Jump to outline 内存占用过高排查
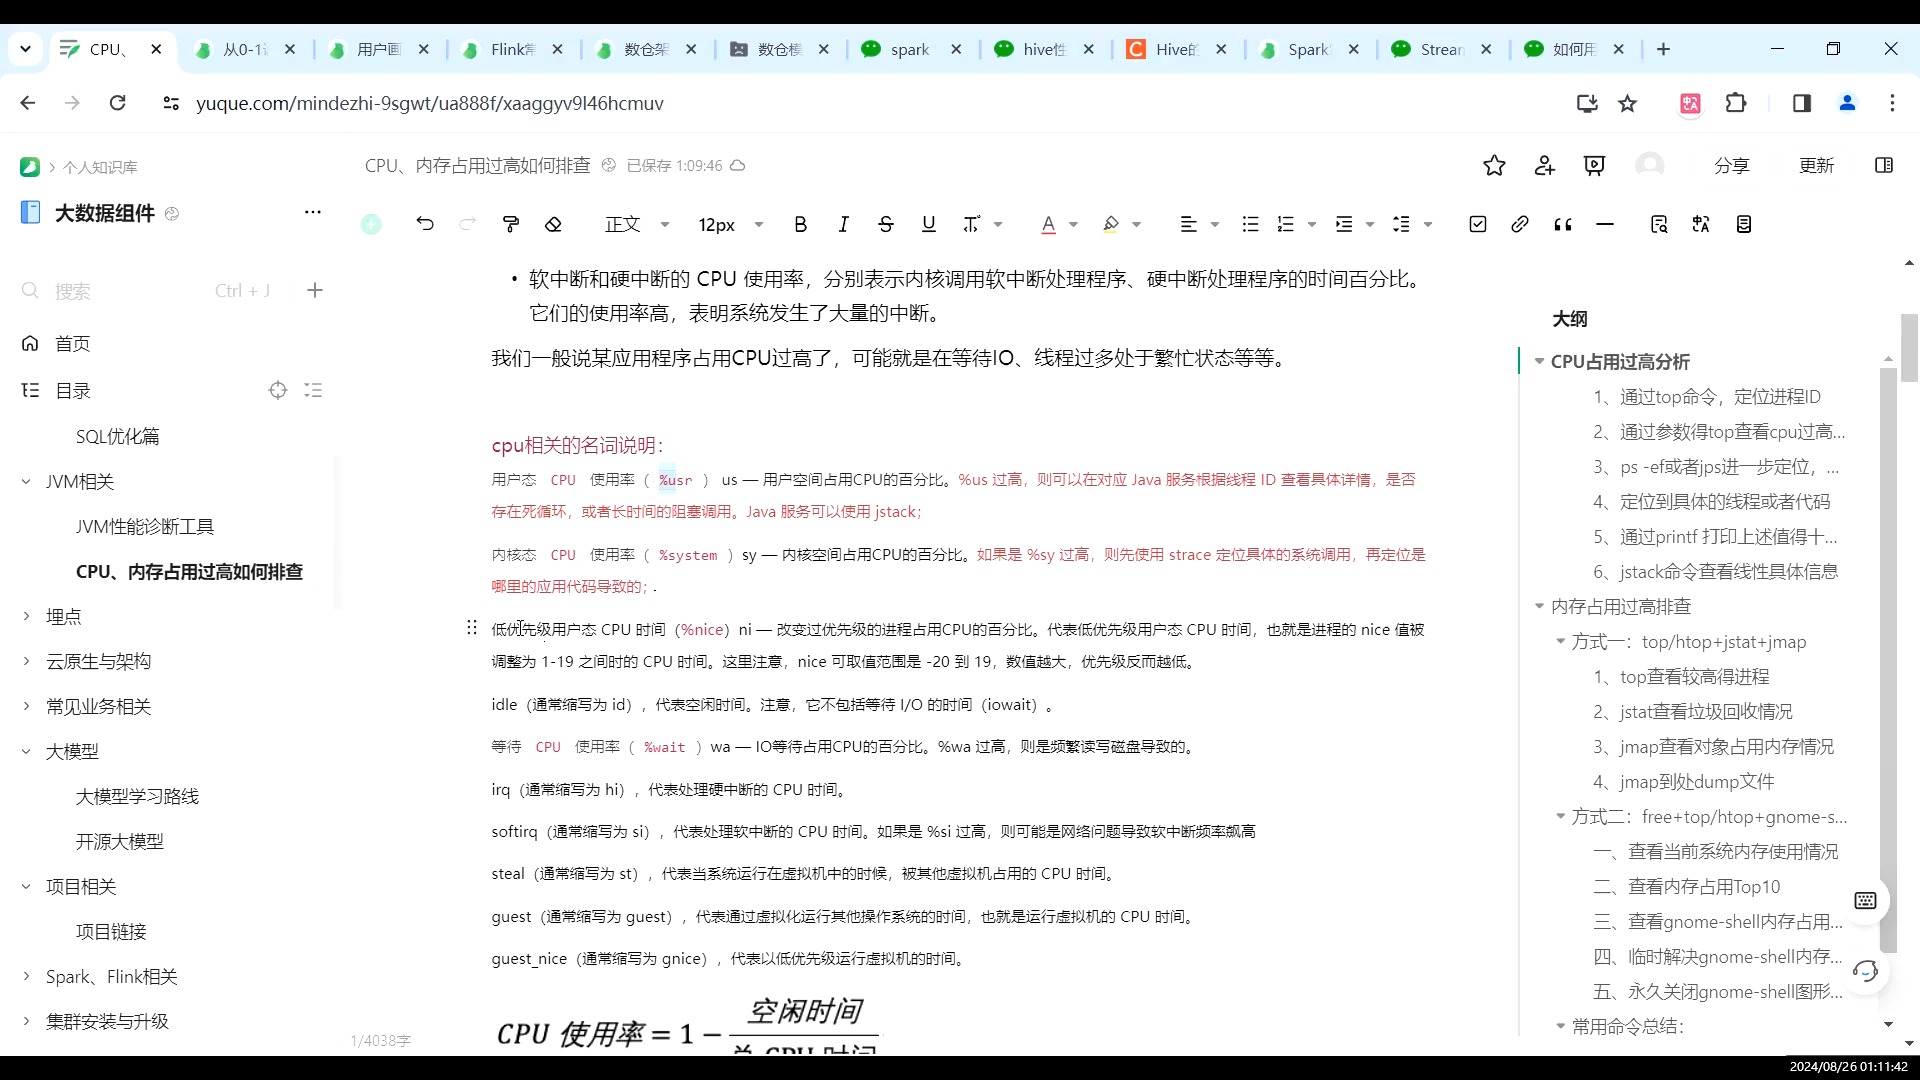Screen dimensions: 1920x1080 1620,606
